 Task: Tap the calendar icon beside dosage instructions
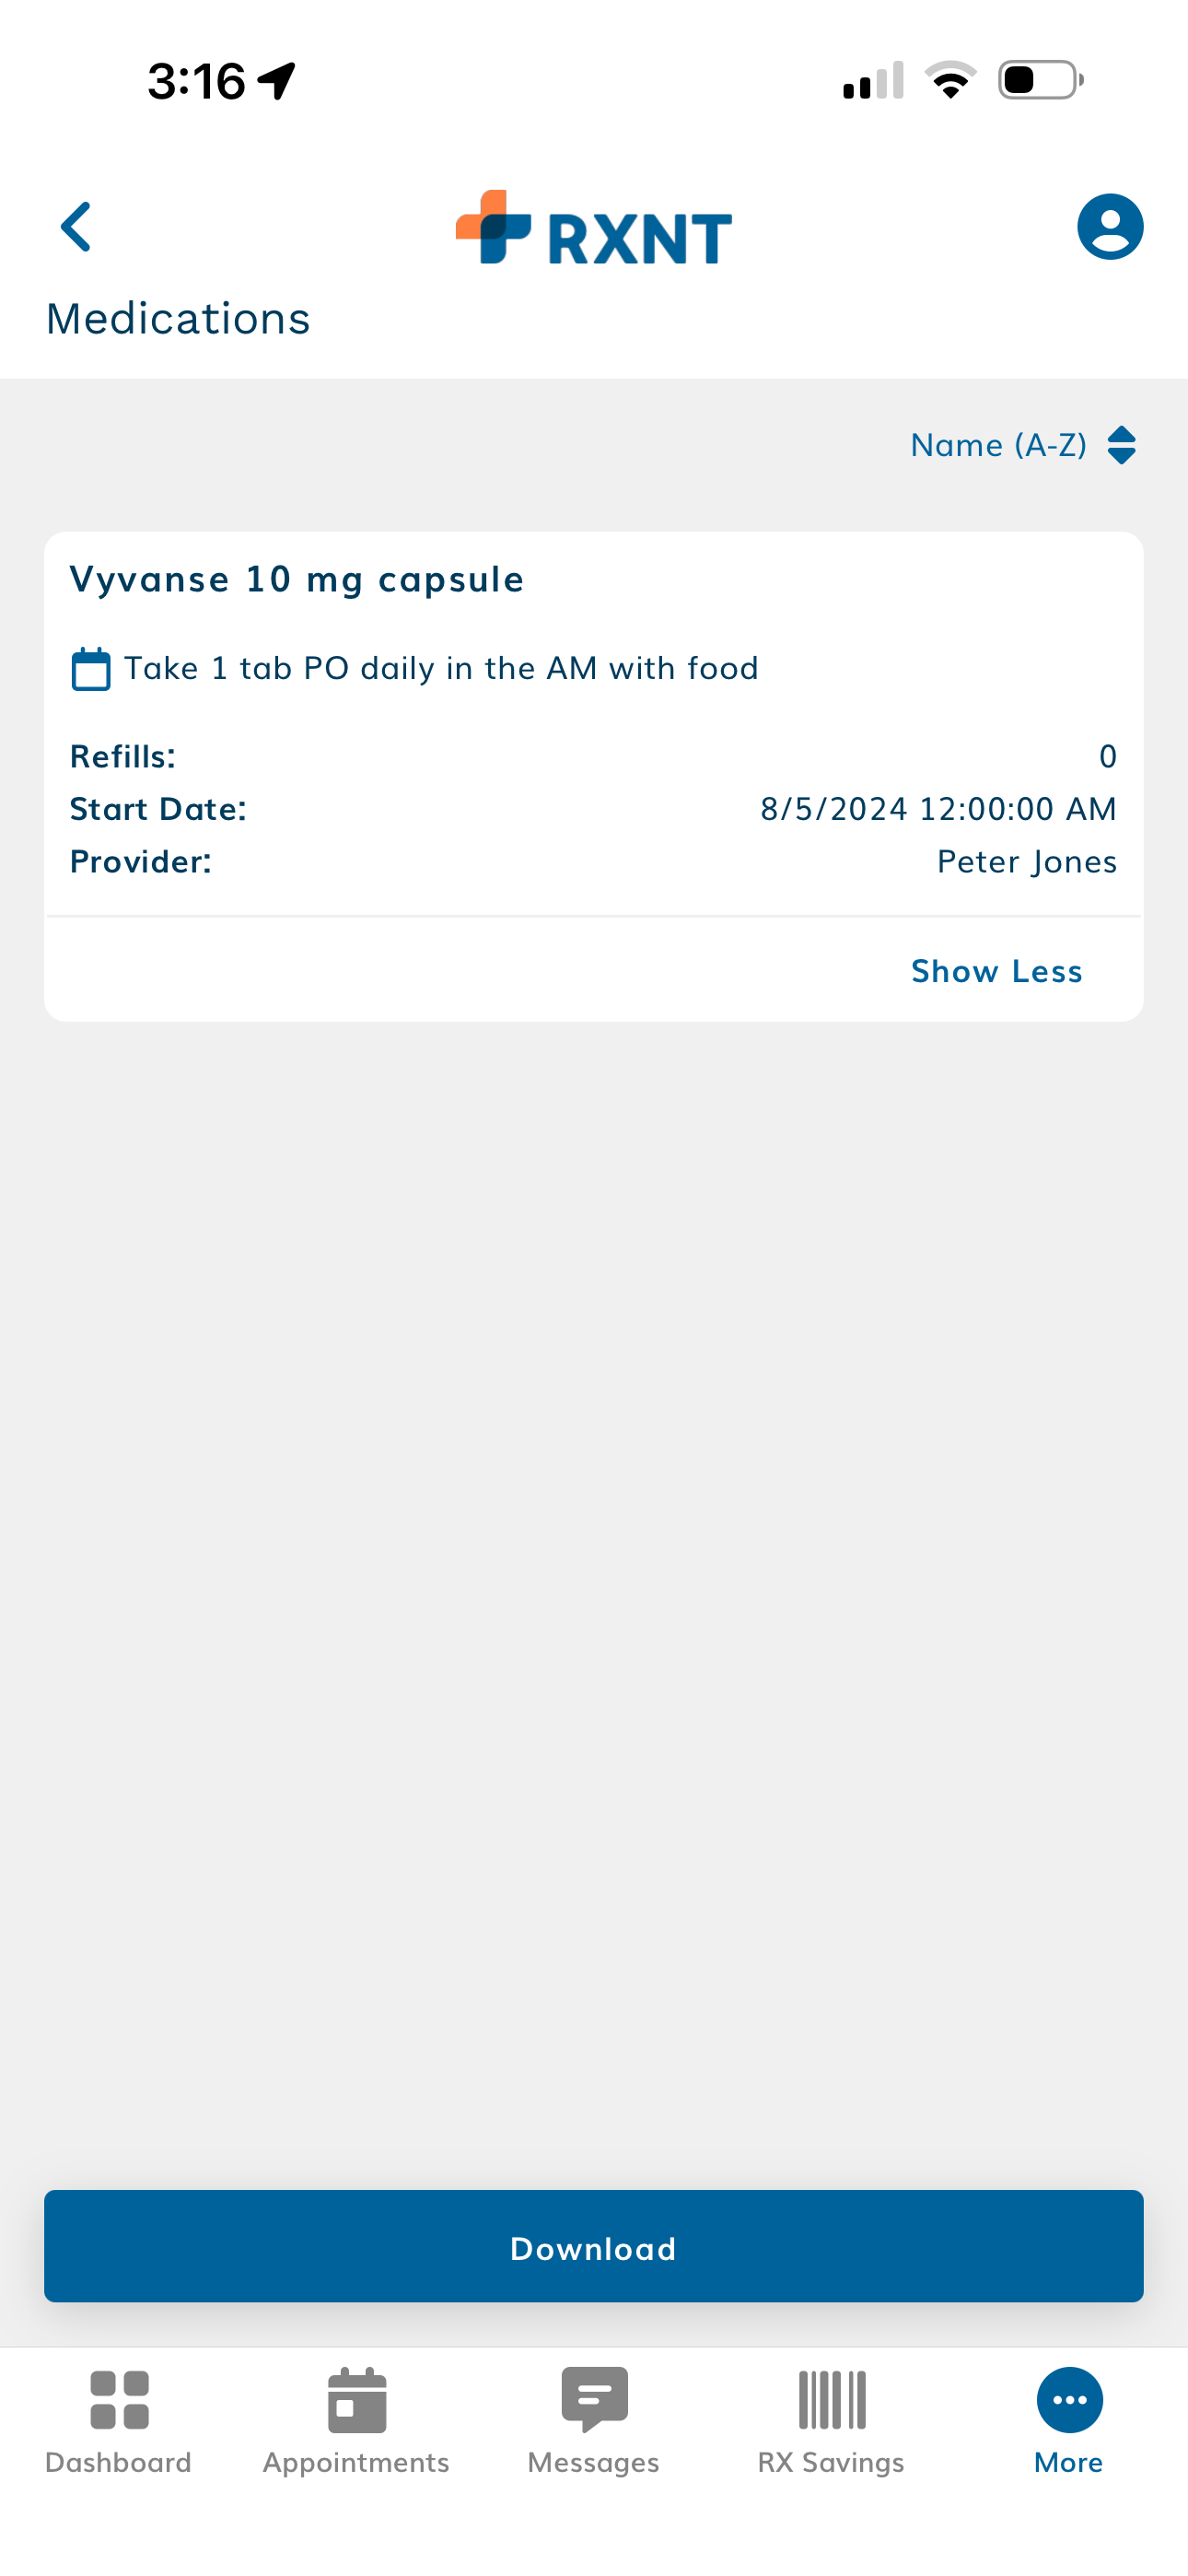91,669
